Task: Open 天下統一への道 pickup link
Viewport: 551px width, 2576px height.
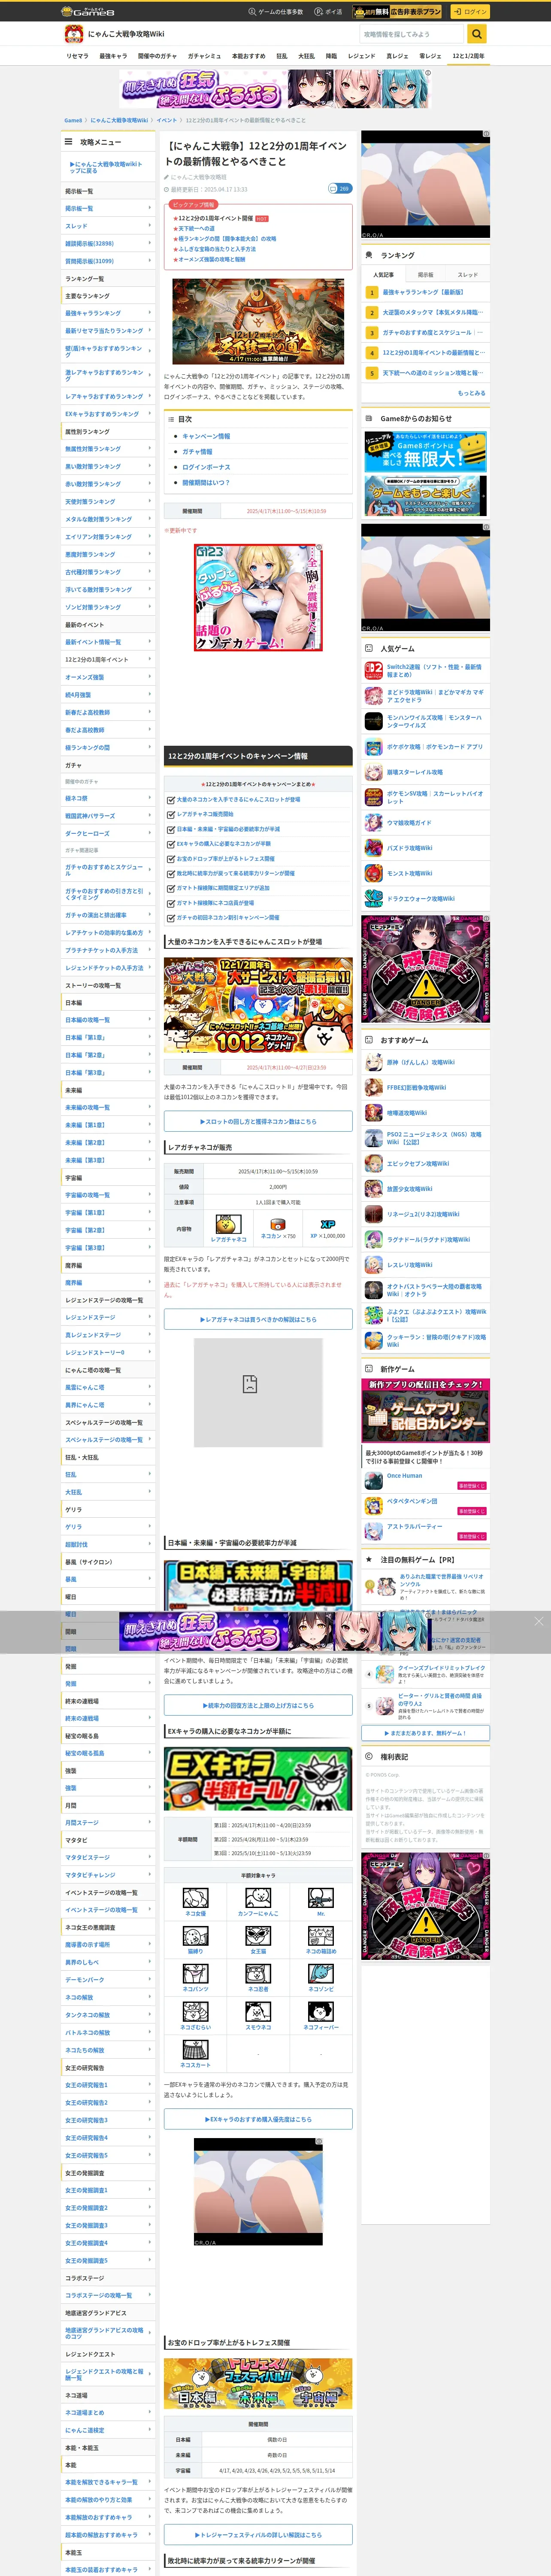Action: coord(196,229)
